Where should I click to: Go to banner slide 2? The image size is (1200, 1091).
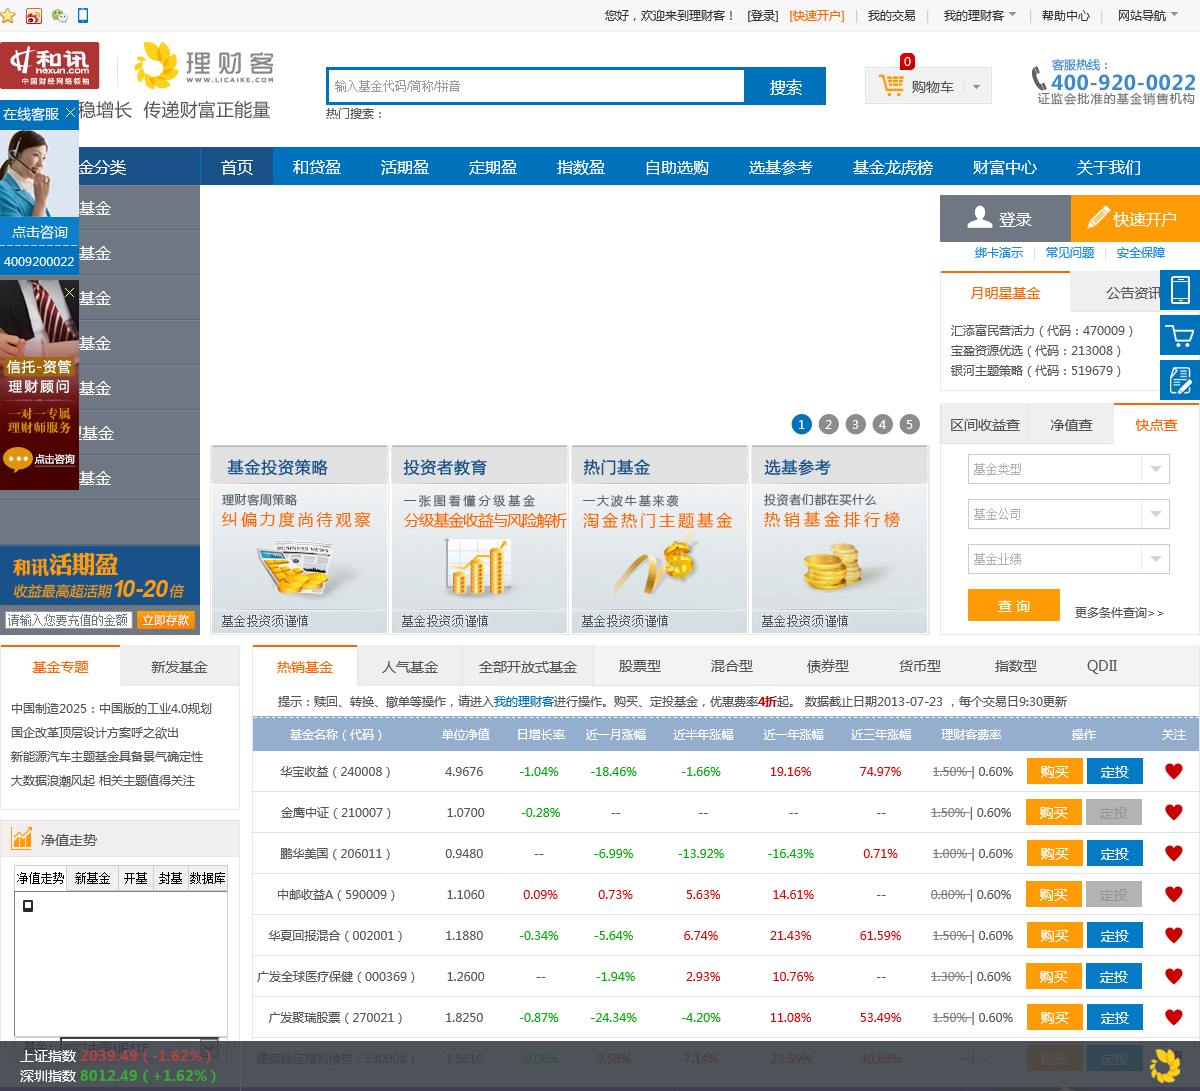pos(828,424)
